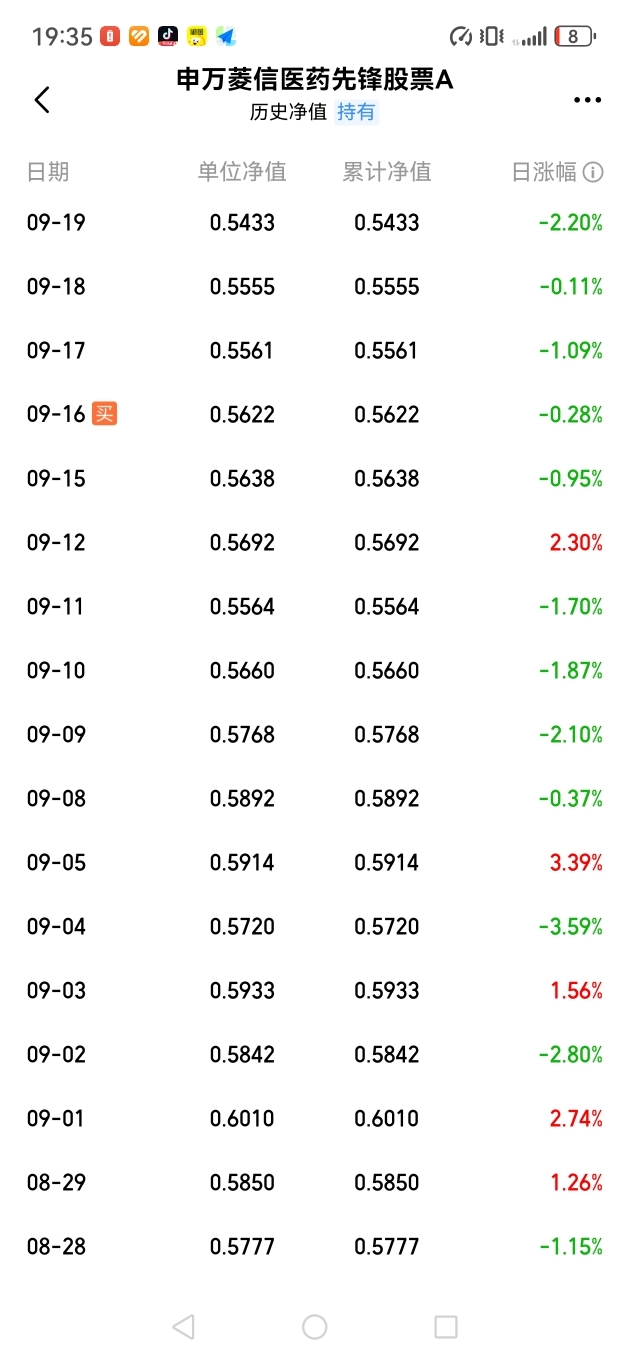Tap the TikTok notification icon in status bar
The height and width of the screenshot is (1360, 630).
coord(168,36)
